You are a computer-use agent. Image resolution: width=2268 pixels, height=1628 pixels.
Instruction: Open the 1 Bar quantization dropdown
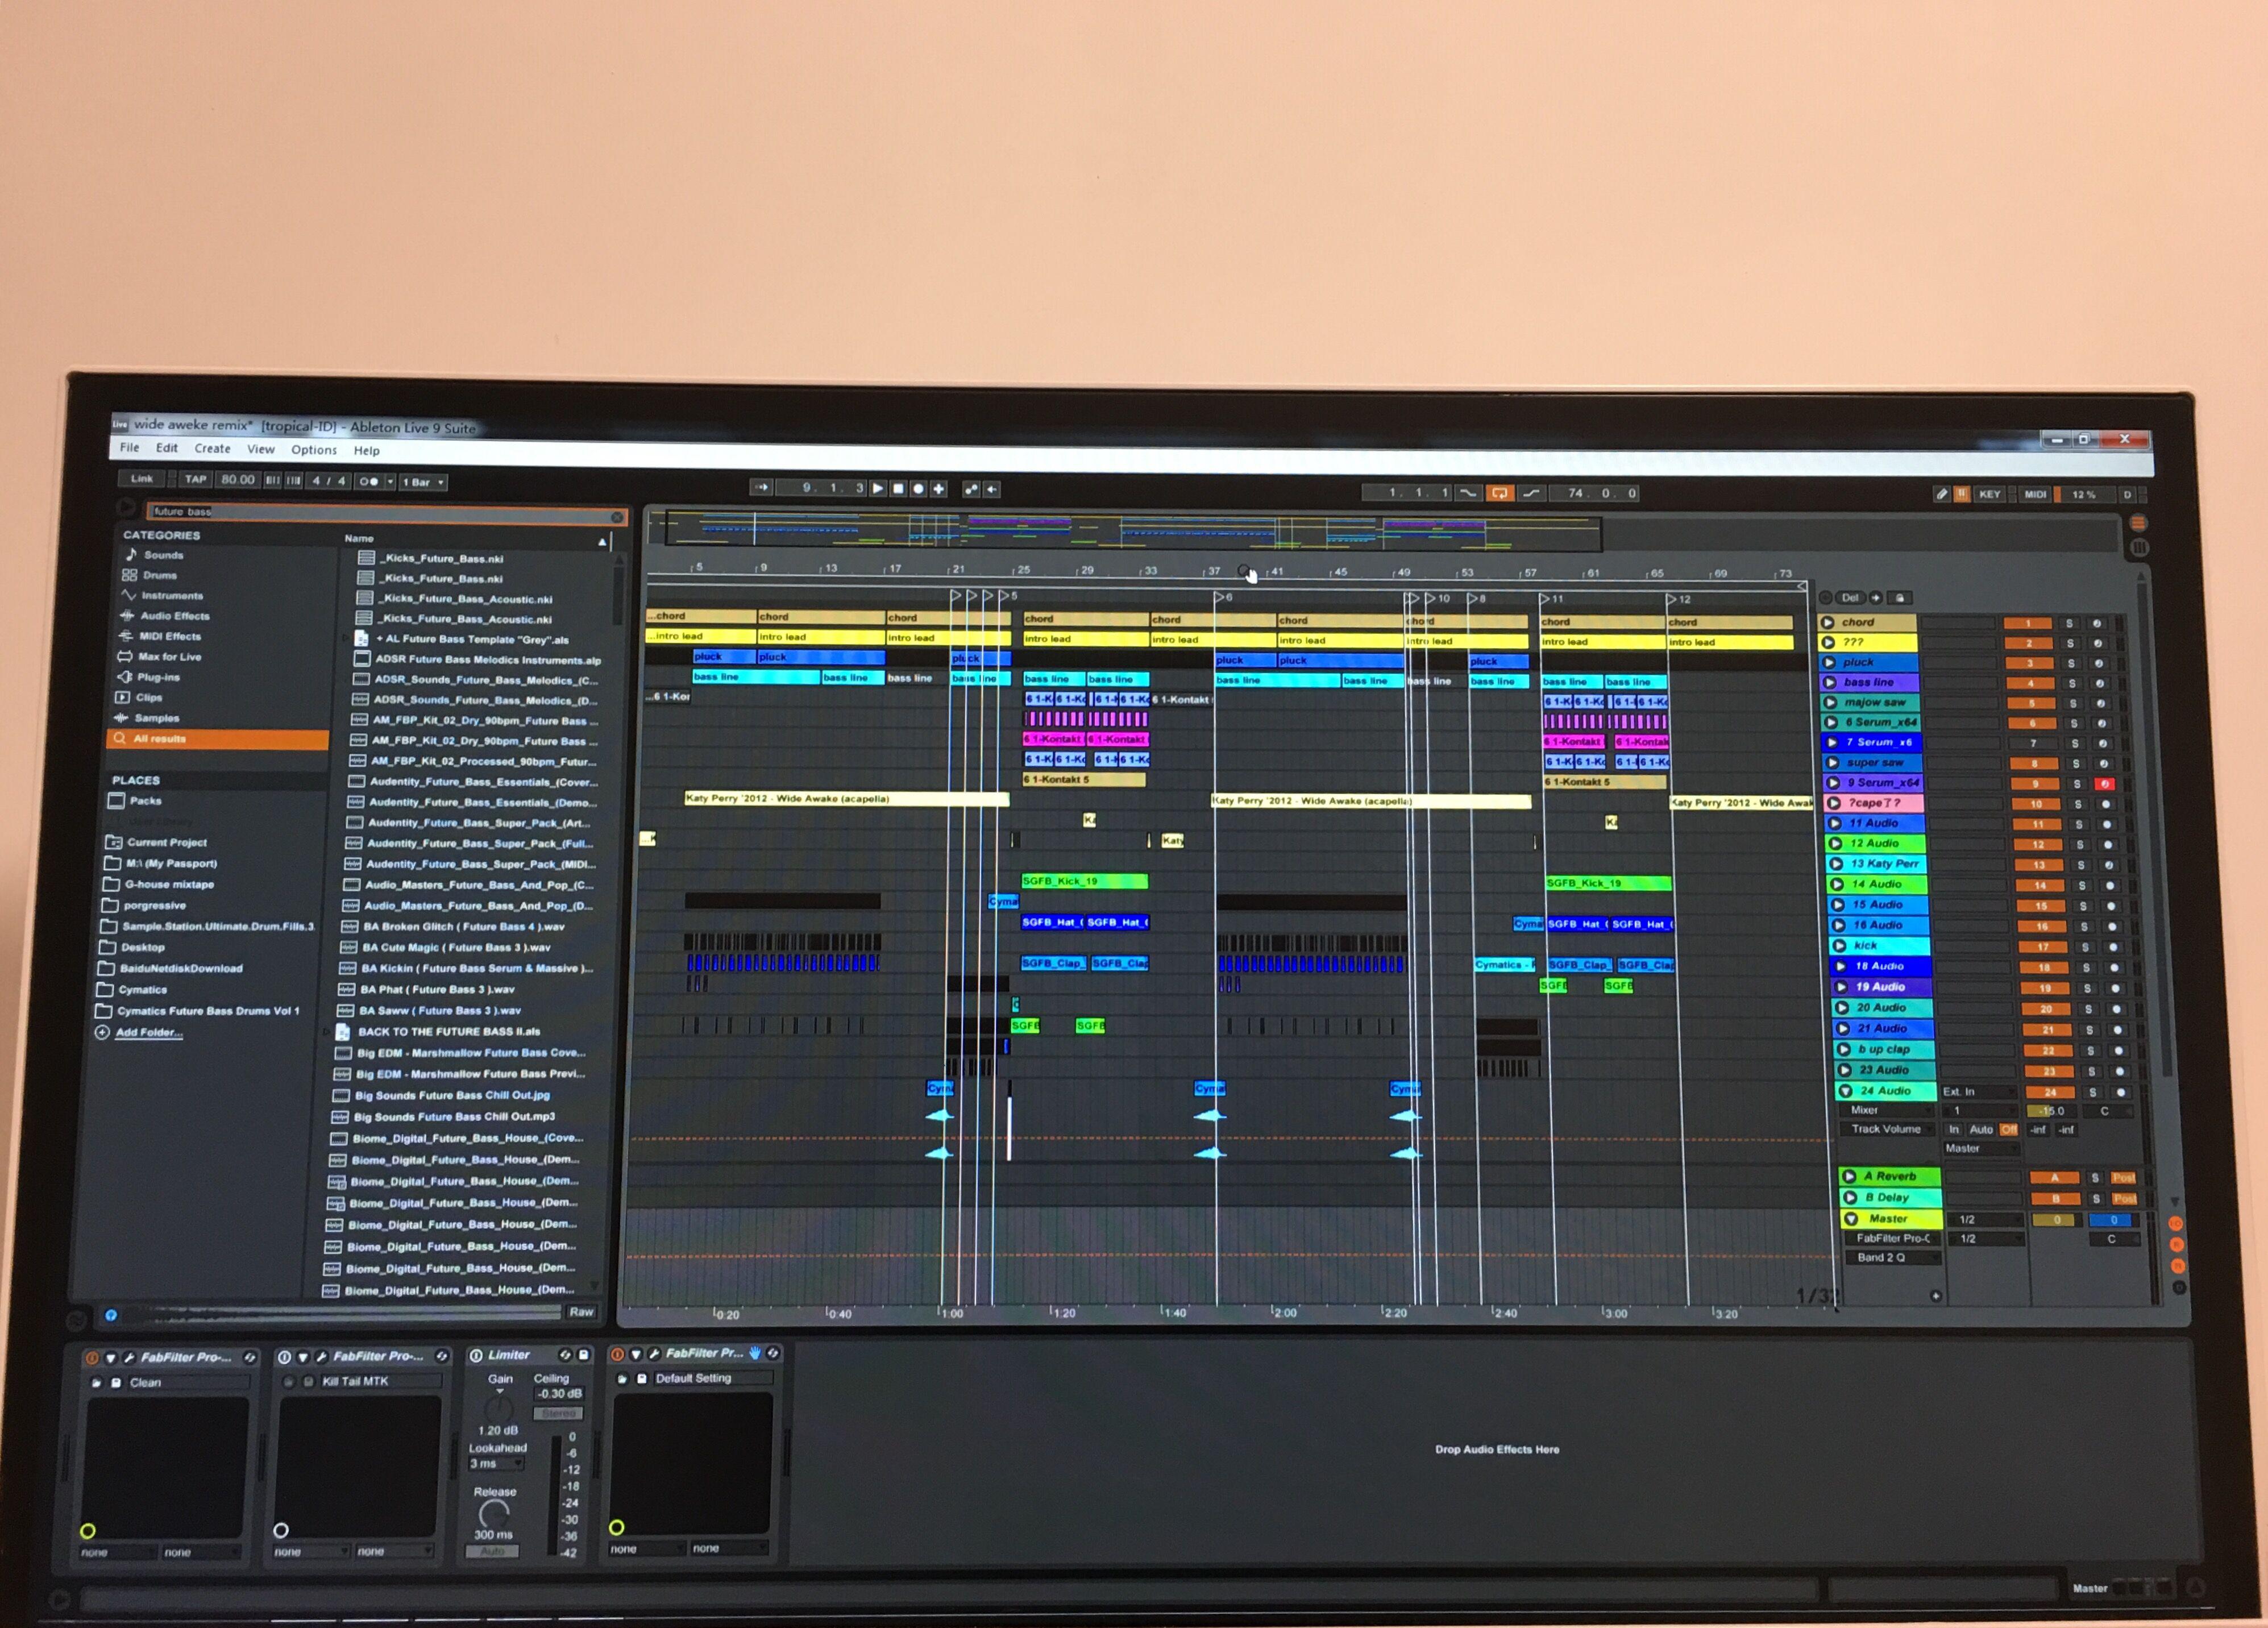click(x=422, y=482)
